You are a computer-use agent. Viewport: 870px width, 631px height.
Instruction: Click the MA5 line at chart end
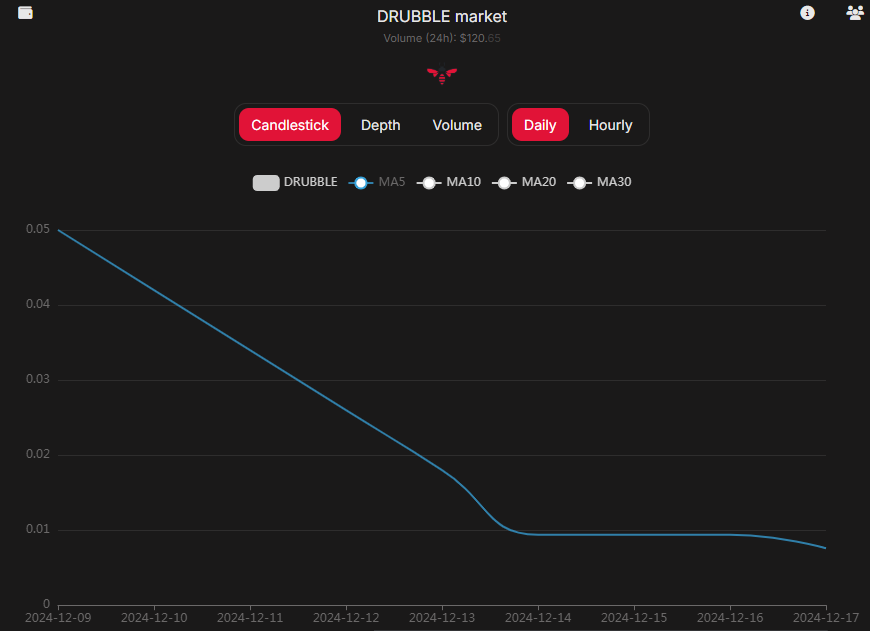825,548
